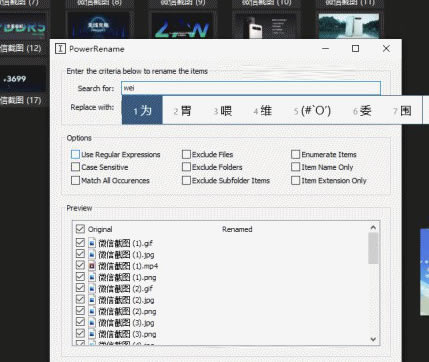Check Exclude Subfolder Items
This screenshot has height=362, width=429.
[186, 180]
